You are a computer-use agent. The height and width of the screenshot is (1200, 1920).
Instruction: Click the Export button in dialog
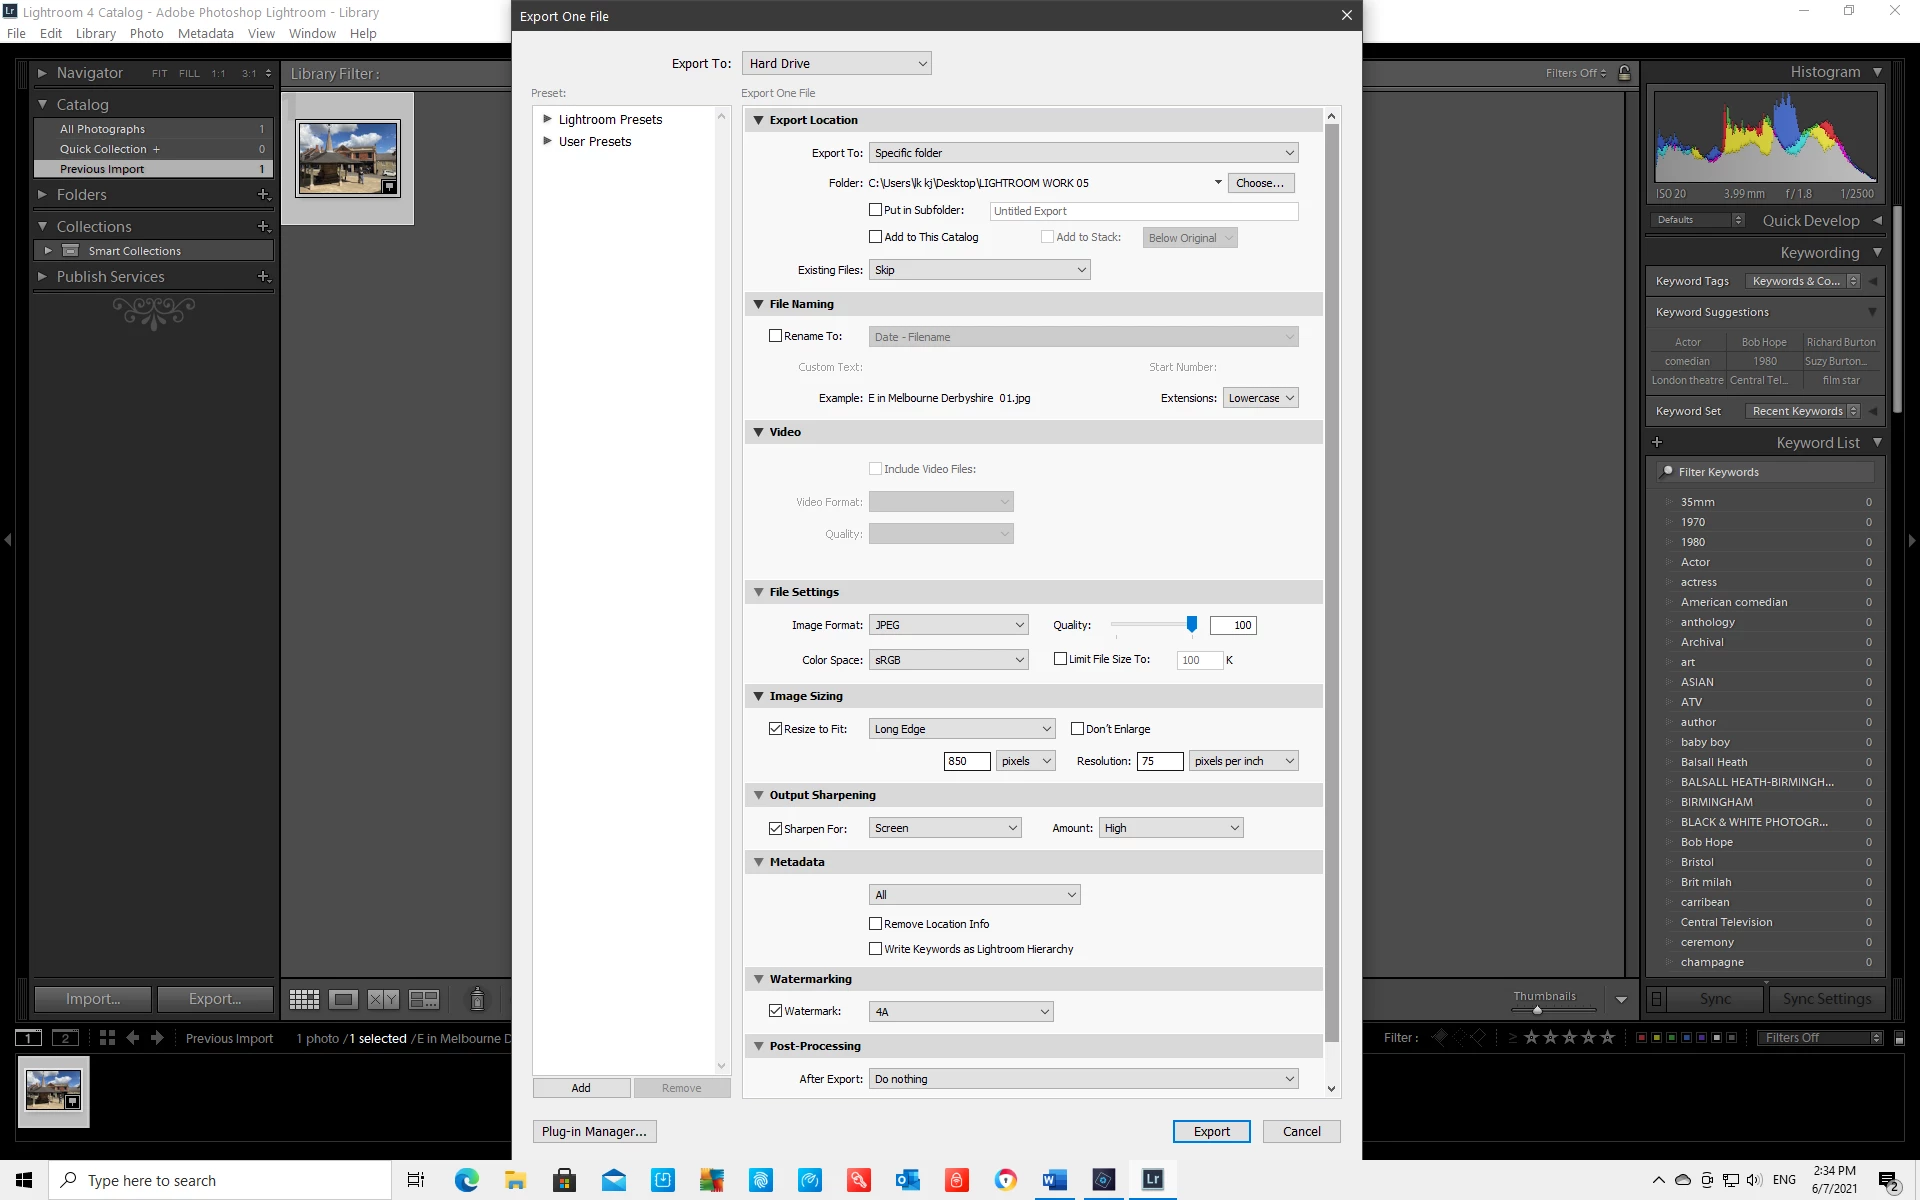pyautogui.click(x=1211, y=1131)
